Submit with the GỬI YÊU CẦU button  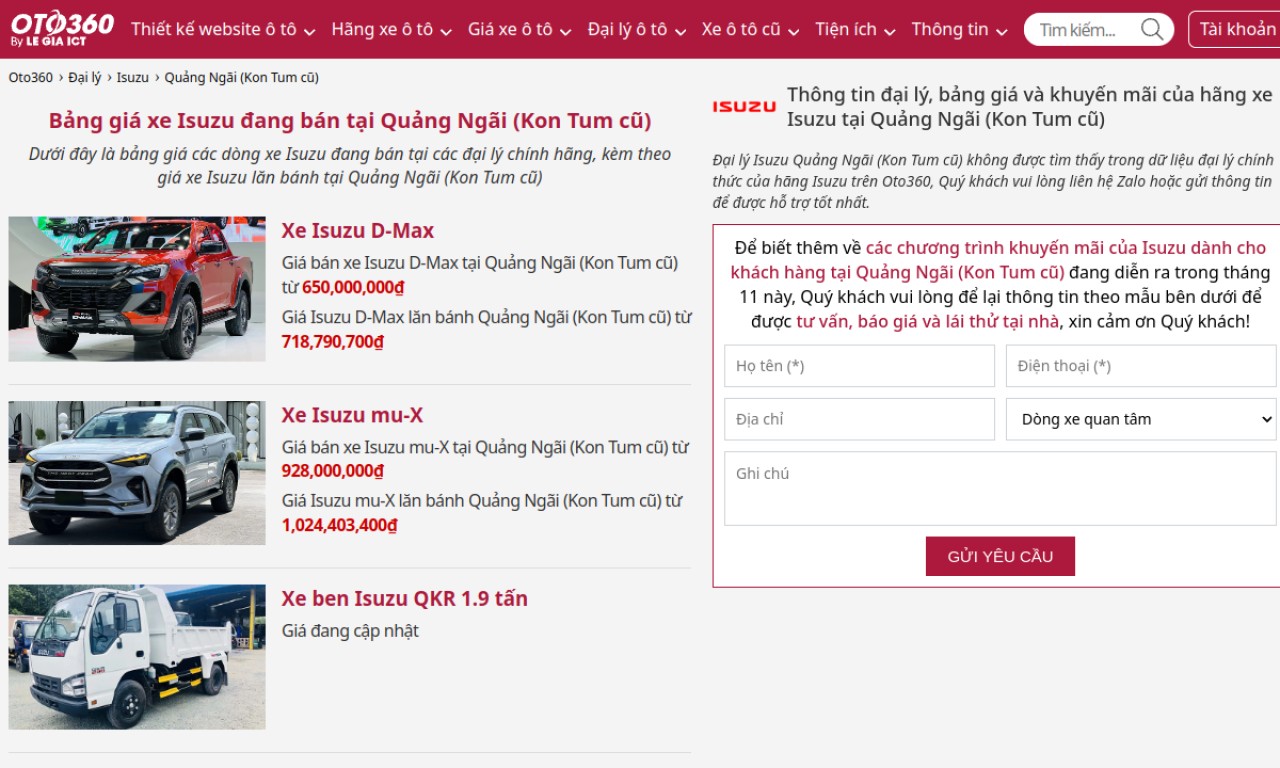pyautogui.click(x=1000, y=556)
